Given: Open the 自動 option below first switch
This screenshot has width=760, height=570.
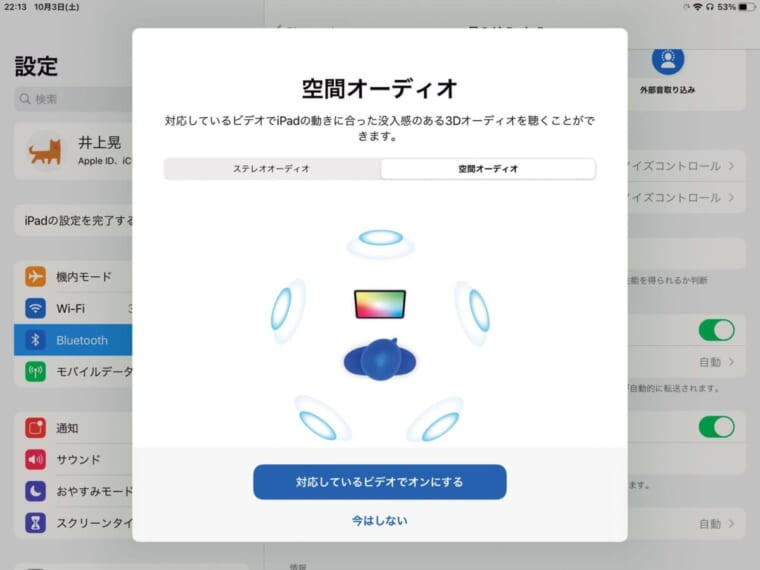Looking at the screenshot, I should coord(716,362).
